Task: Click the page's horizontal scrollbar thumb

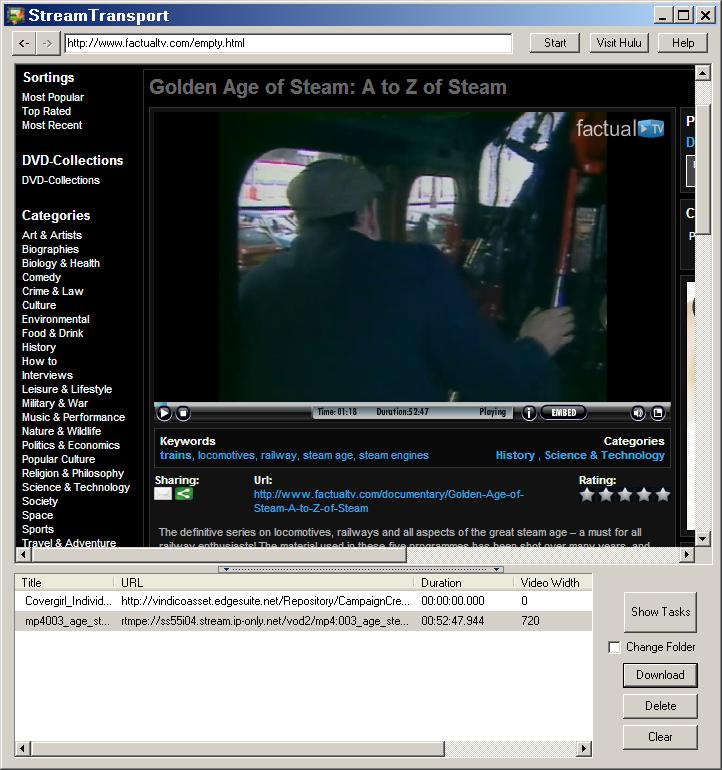Action: 219,555
